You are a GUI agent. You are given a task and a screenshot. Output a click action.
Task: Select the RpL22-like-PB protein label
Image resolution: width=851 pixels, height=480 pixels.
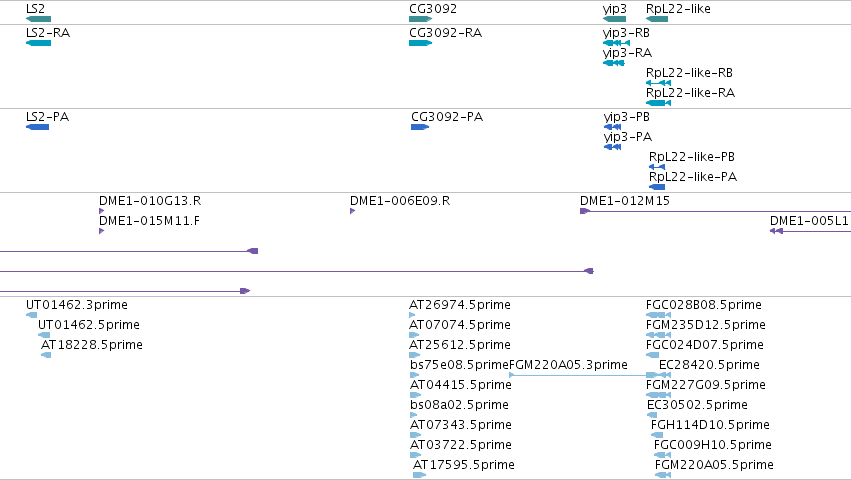tap(692, 157)
